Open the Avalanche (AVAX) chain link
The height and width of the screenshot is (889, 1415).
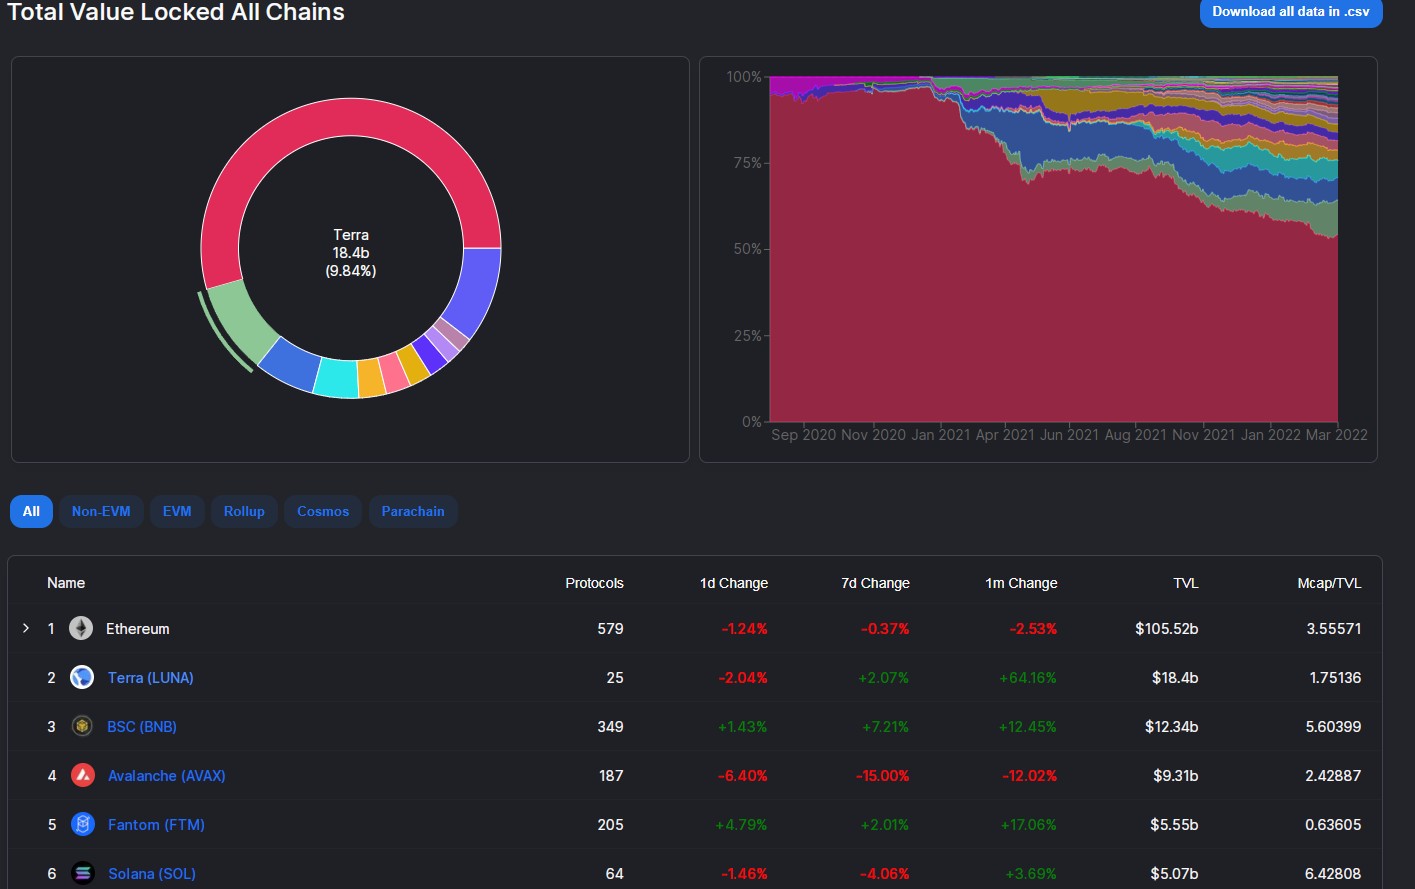(167, 775)
